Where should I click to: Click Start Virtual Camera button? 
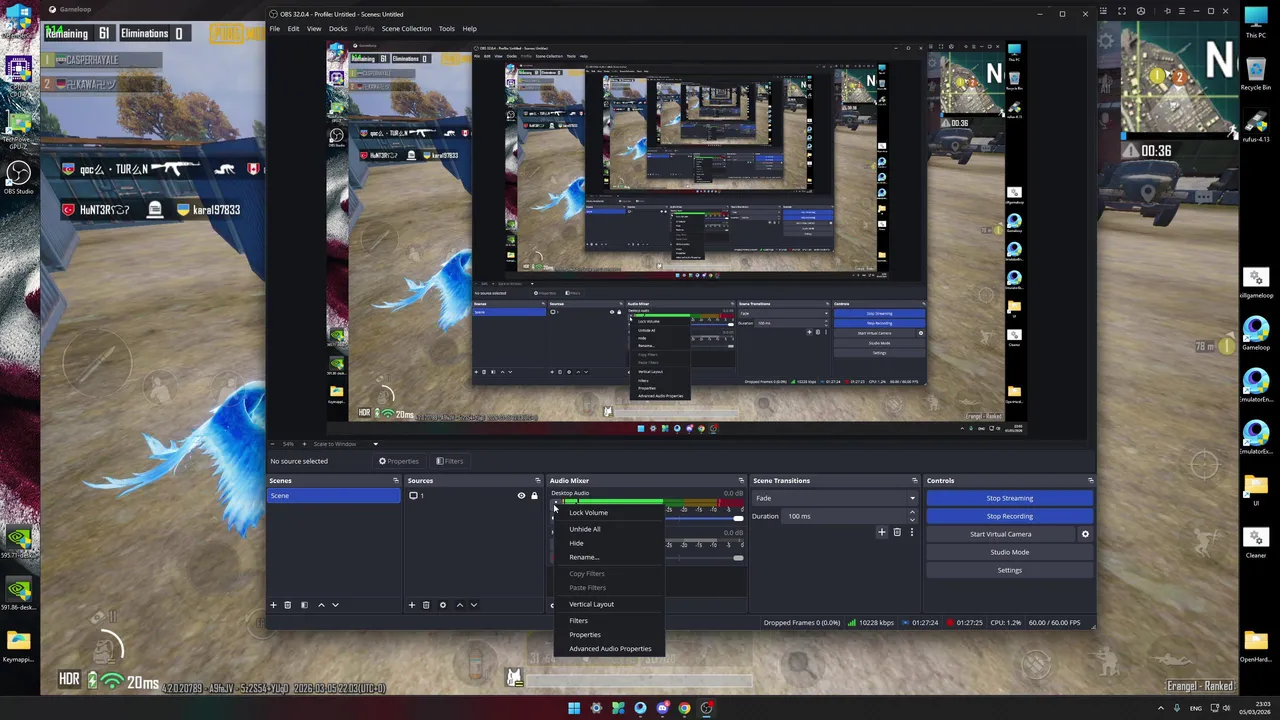click(x=1000, y=534)
